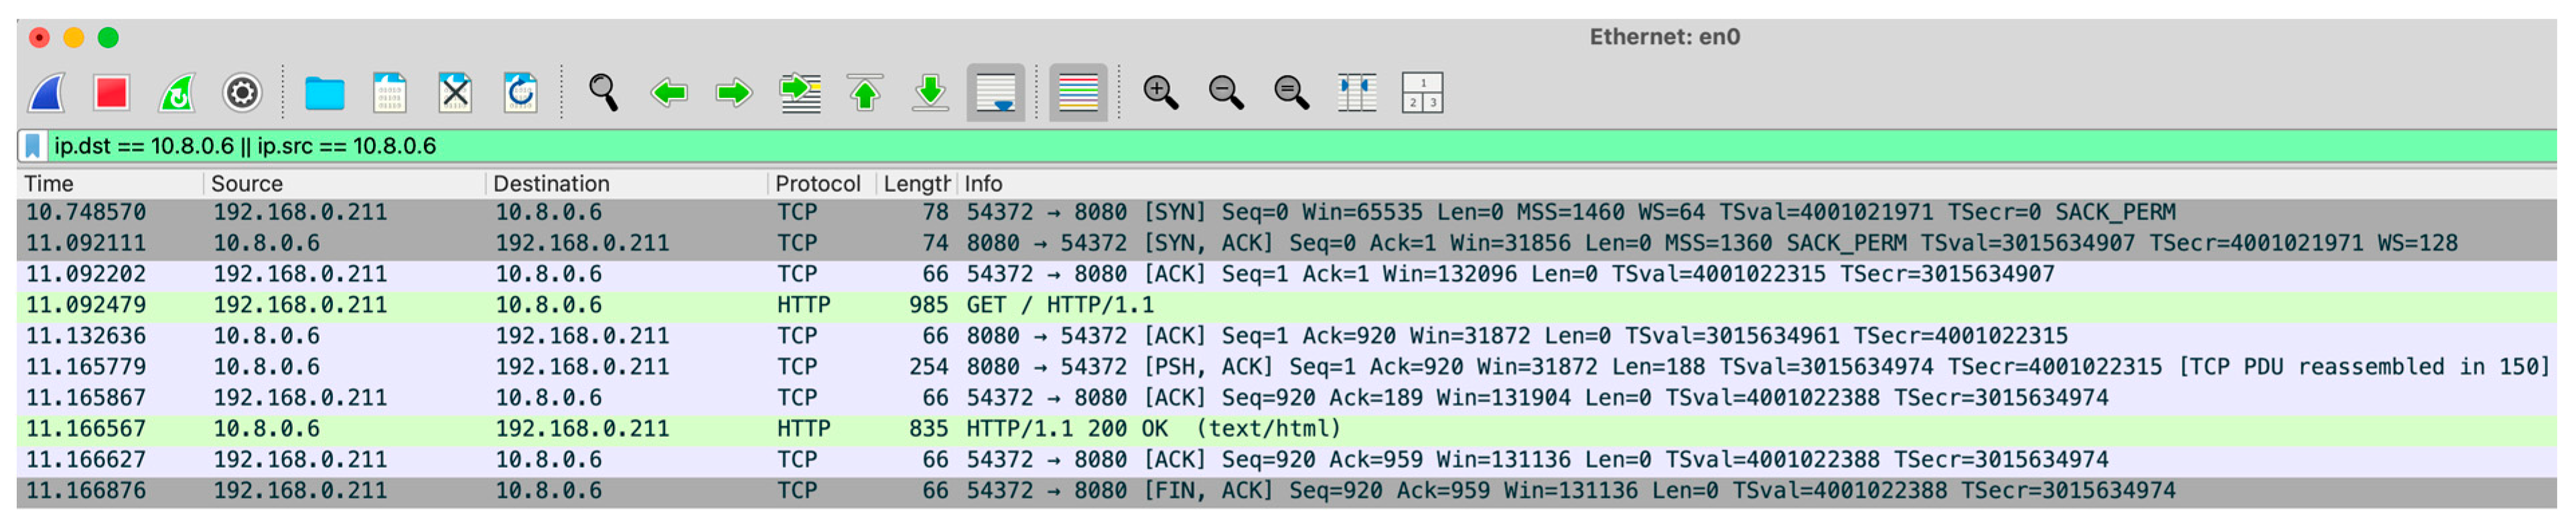Image resolution: width=2576 pixels, height=530 pixels.
Task: Jump to the first packet
Action: tap(865, 93)
